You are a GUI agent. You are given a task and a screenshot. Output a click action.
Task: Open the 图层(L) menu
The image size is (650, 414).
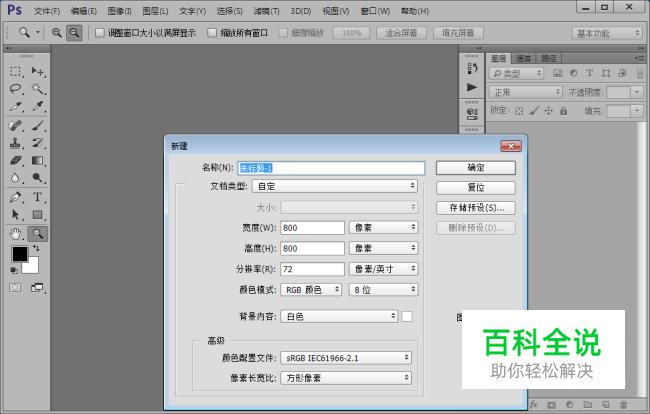[x=155, y=11]
